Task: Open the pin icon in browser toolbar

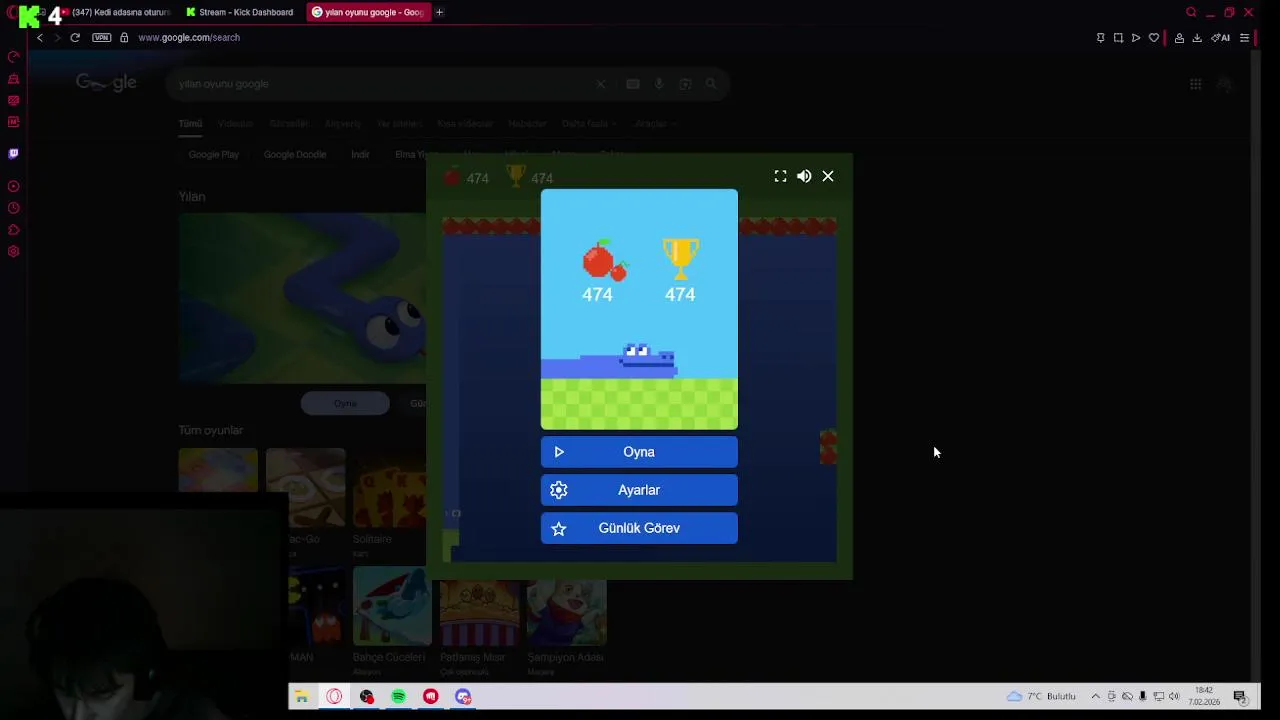Action: click(x=1100, y=38)
